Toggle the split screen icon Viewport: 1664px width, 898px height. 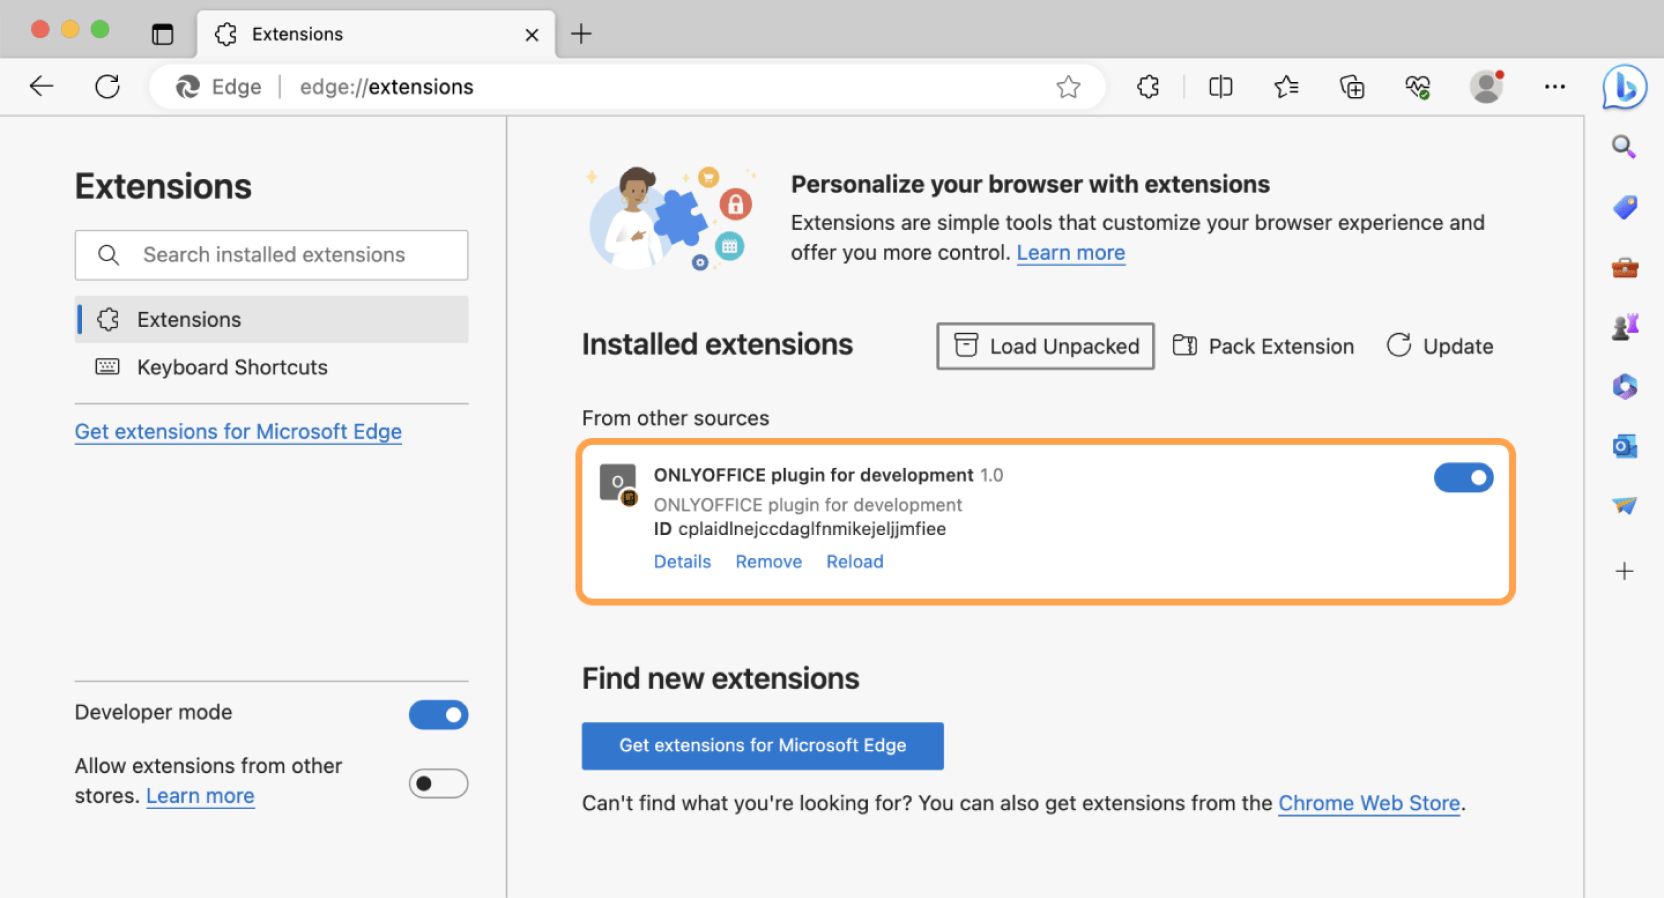[1220, 87]
